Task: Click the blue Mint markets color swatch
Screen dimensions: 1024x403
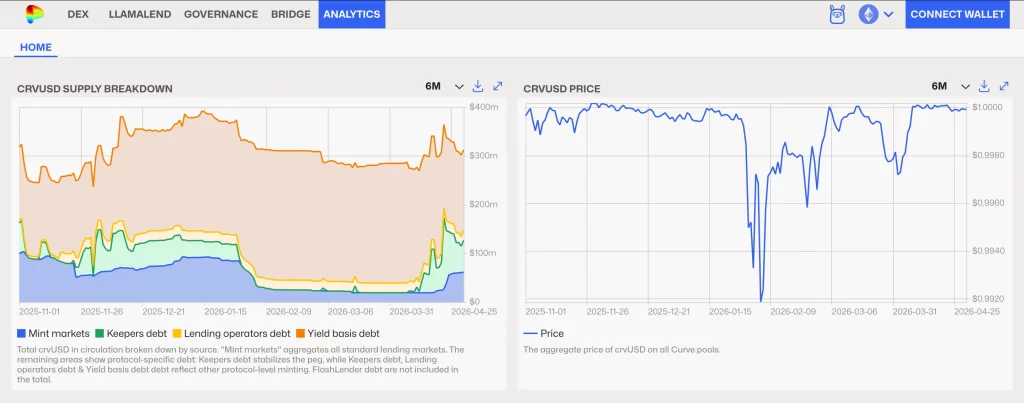Action: tap(22, 333)
